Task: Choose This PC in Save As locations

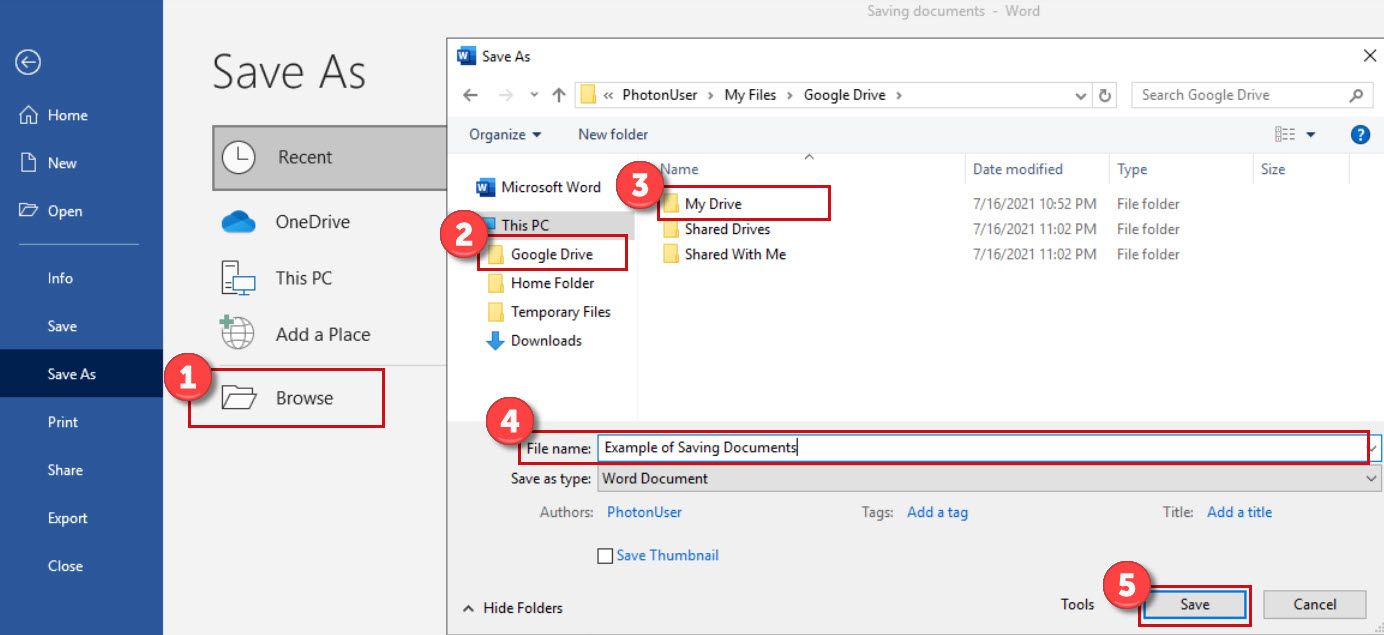Action: pyautogui.click(x=276, y=278)
